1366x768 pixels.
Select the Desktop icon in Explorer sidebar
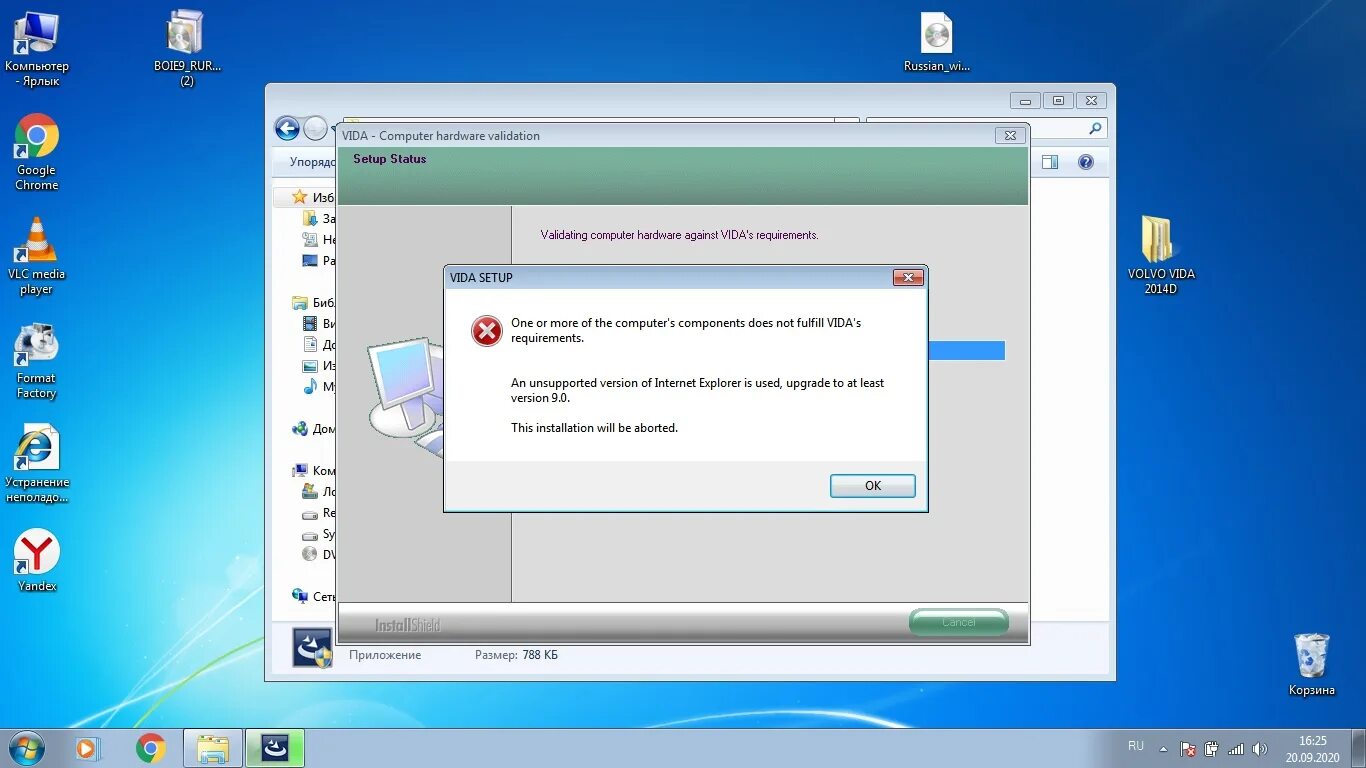tap(310, 260)
